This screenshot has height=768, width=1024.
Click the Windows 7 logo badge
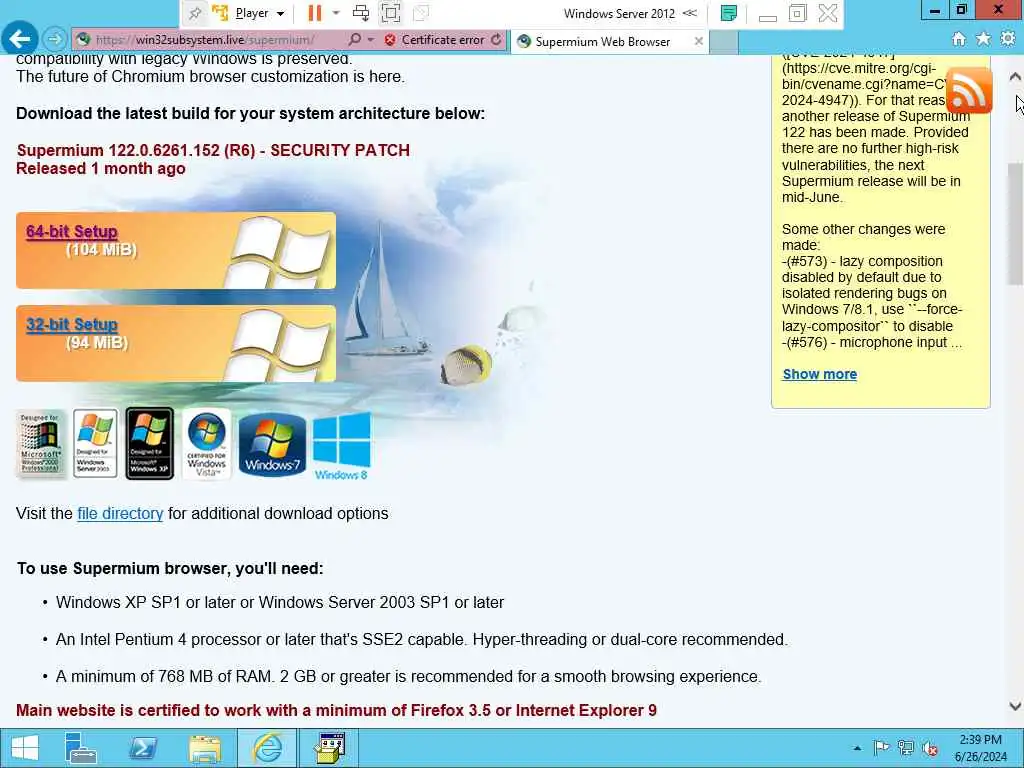(272, 445)
